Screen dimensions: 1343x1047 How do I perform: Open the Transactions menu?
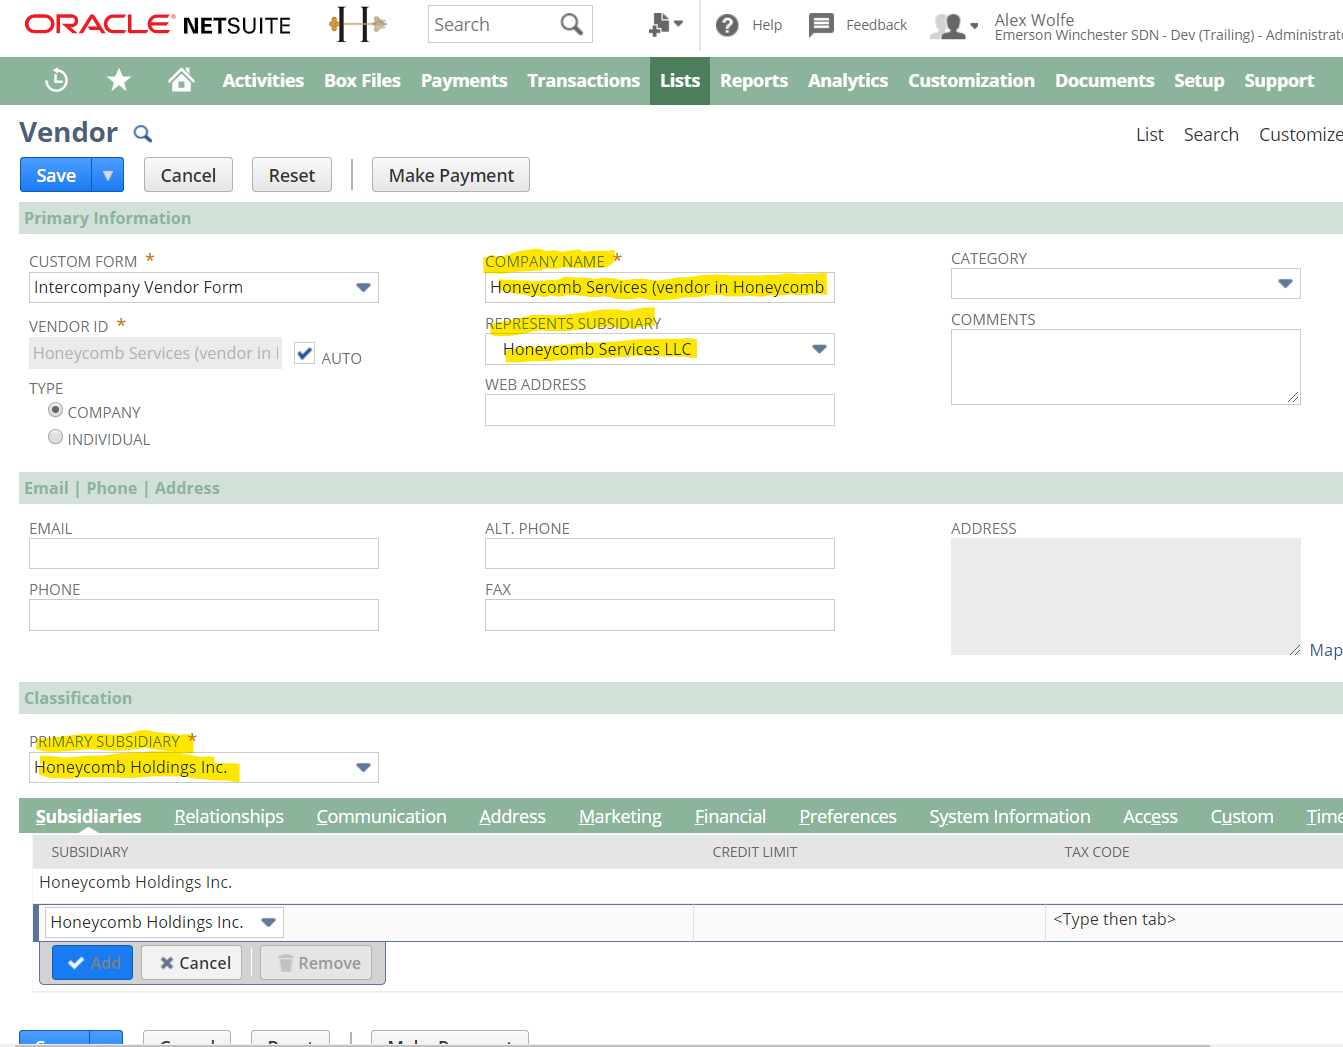coord(584,81)
